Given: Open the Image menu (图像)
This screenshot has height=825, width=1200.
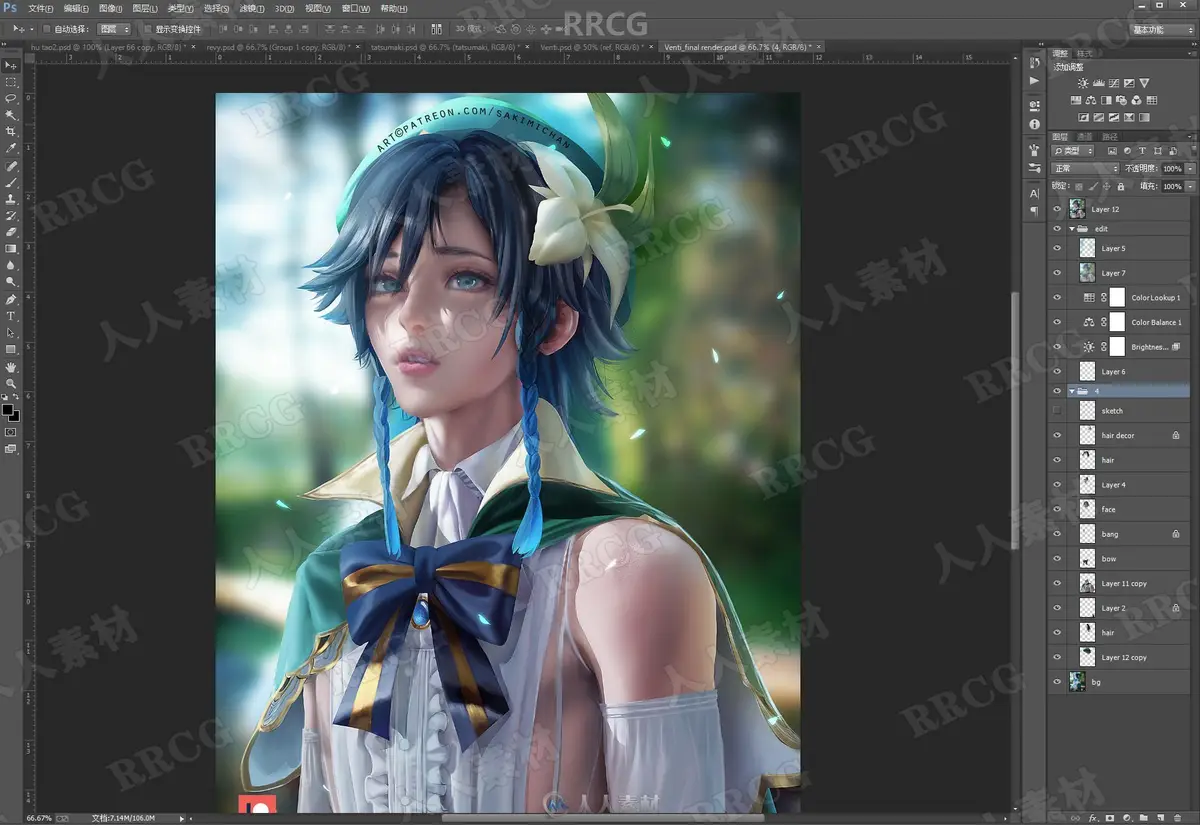Looking at the screenshot, I should click(x=111, y=8).
